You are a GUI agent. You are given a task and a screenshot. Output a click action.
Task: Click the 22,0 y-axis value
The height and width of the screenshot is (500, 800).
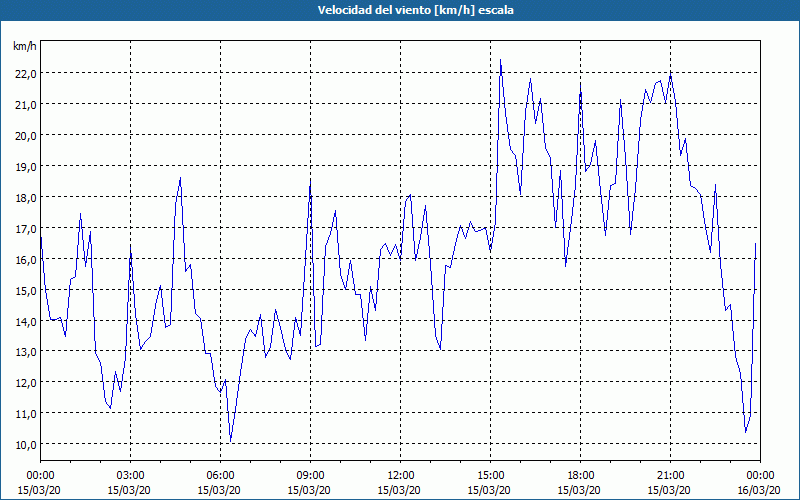pos(27,74)
